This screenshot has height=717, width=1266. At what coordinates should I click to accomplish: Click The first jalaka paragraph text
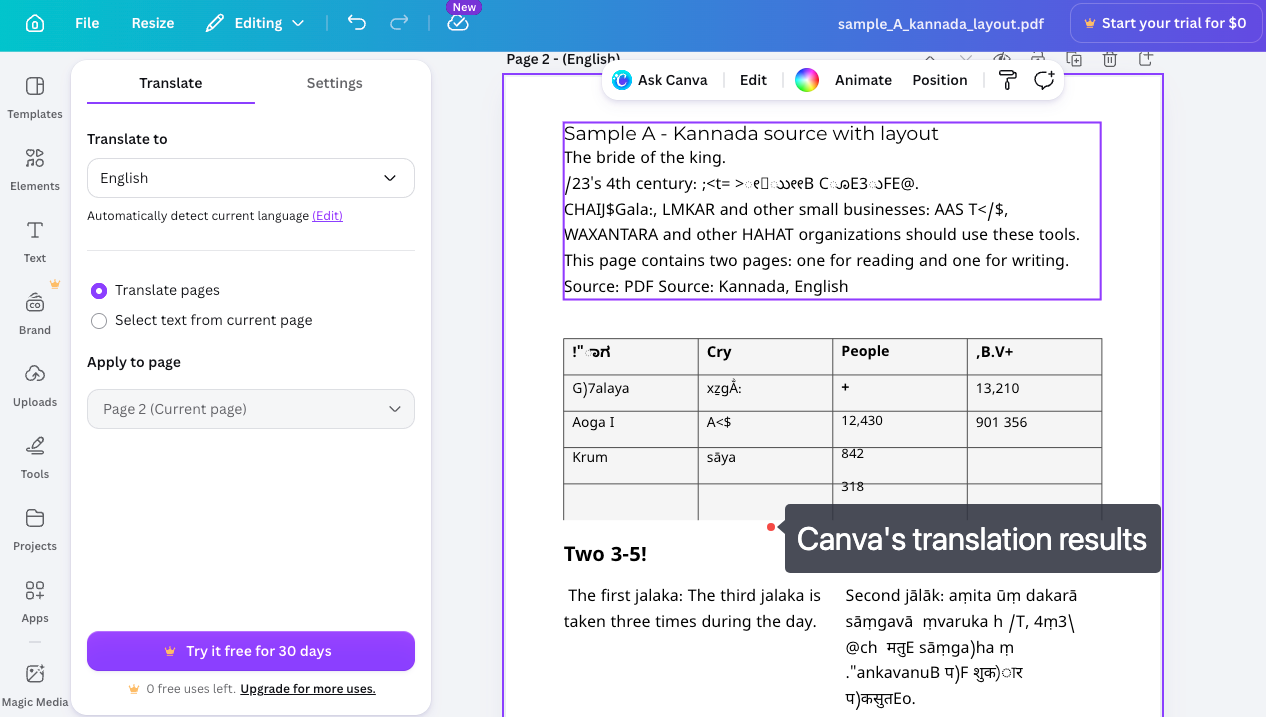click(x=692, y=608)
